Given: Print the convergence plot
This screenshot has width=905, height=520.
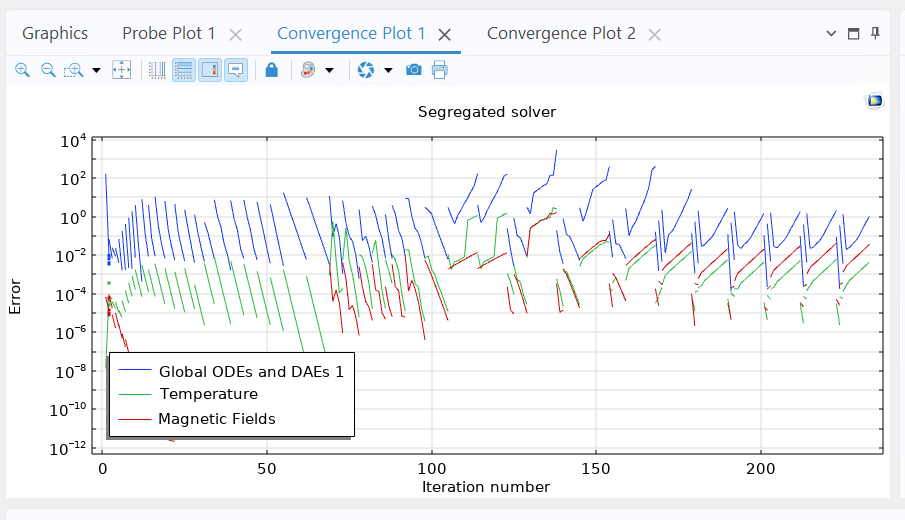Looking at the screenshot, I should 439,70.
